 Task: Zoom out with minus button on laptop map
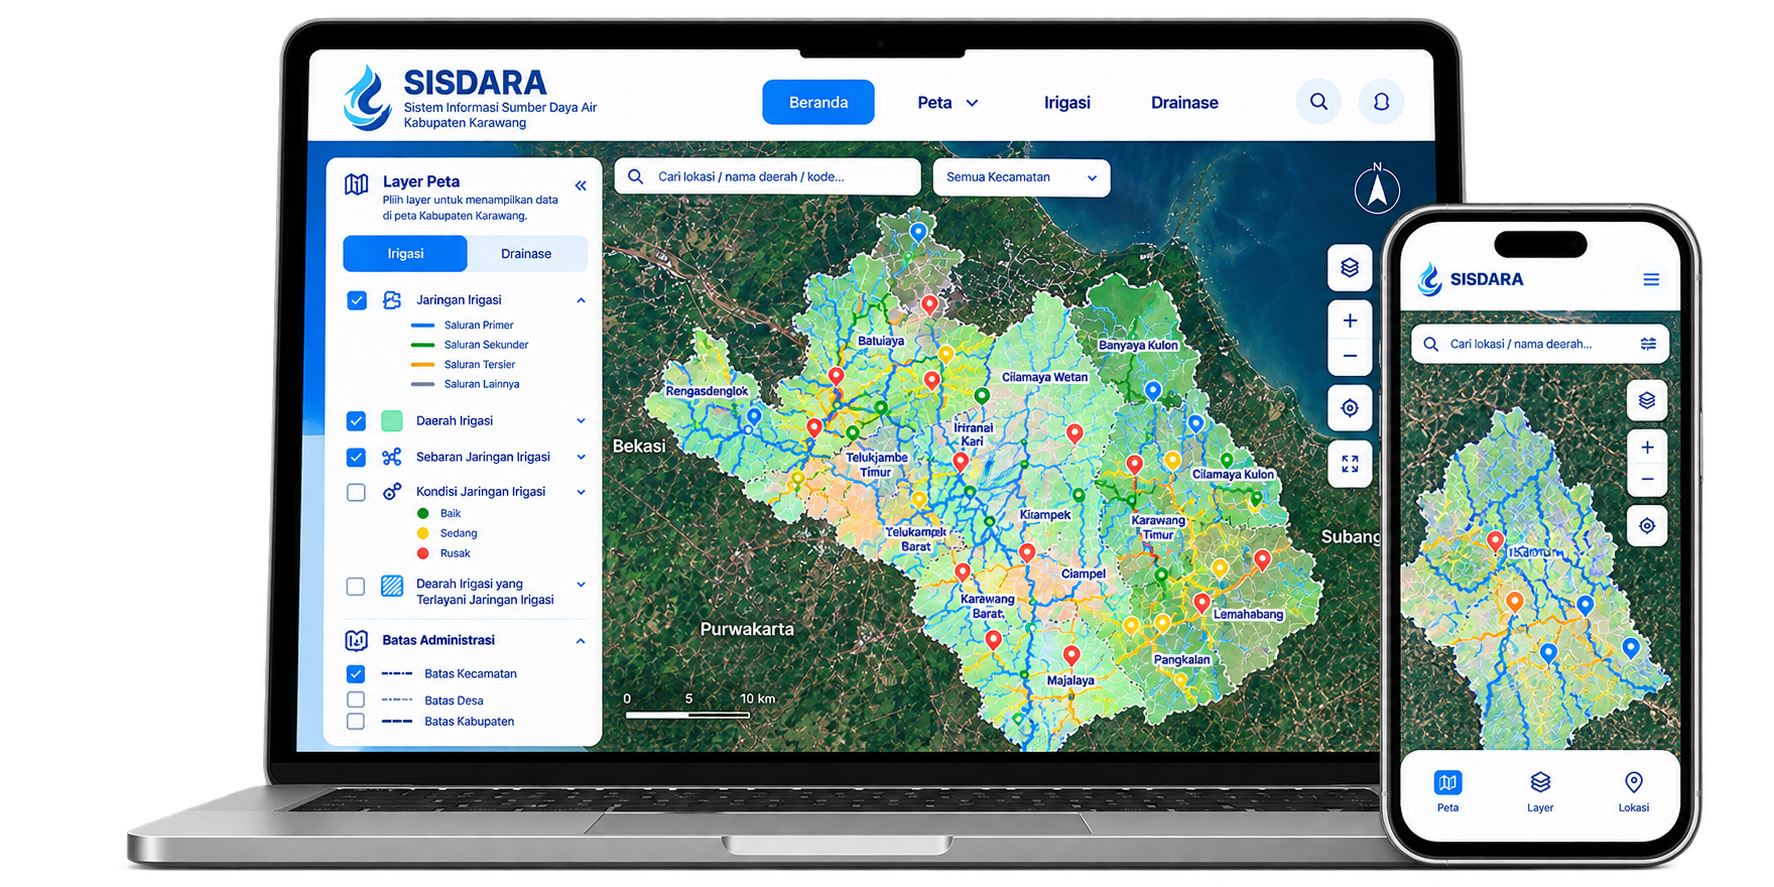click(x=1350, y=356)
